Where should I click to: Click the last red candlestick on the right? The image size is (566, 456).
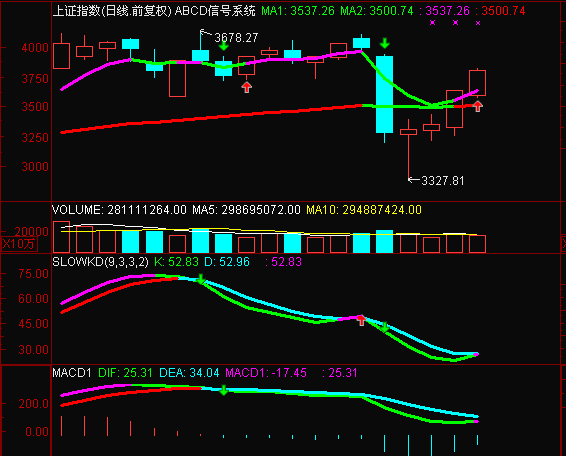click(x=477, y=83)
